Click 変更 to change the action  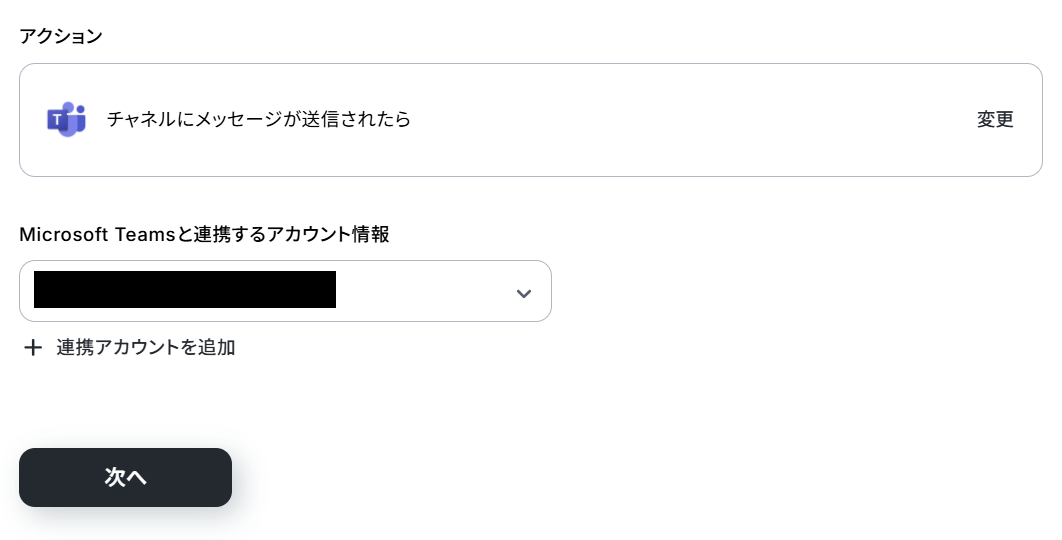(995, 119)
